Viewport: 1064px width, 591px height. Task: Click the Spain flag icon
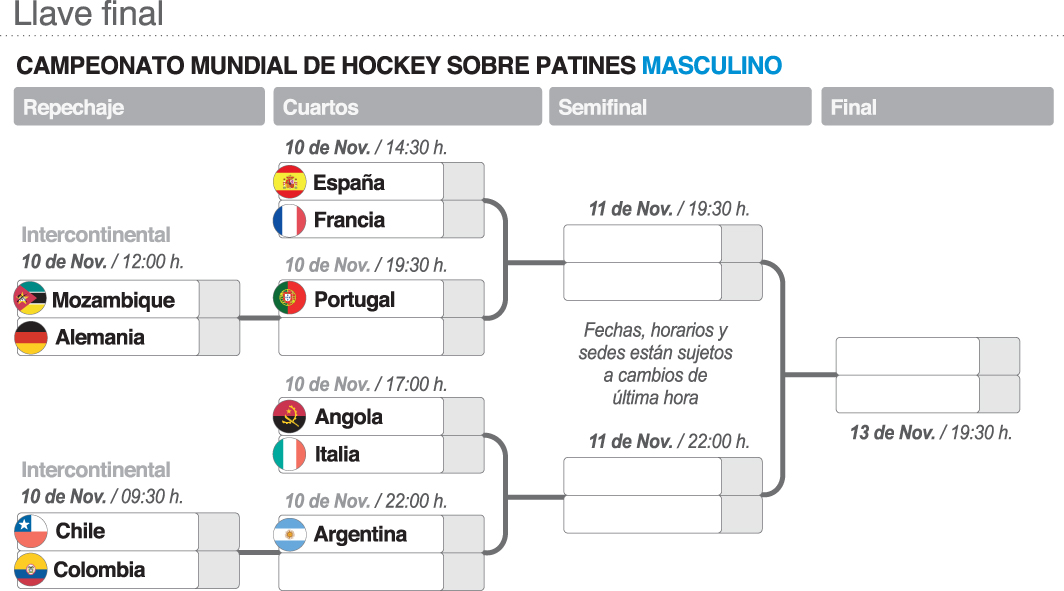pos(290,182)
